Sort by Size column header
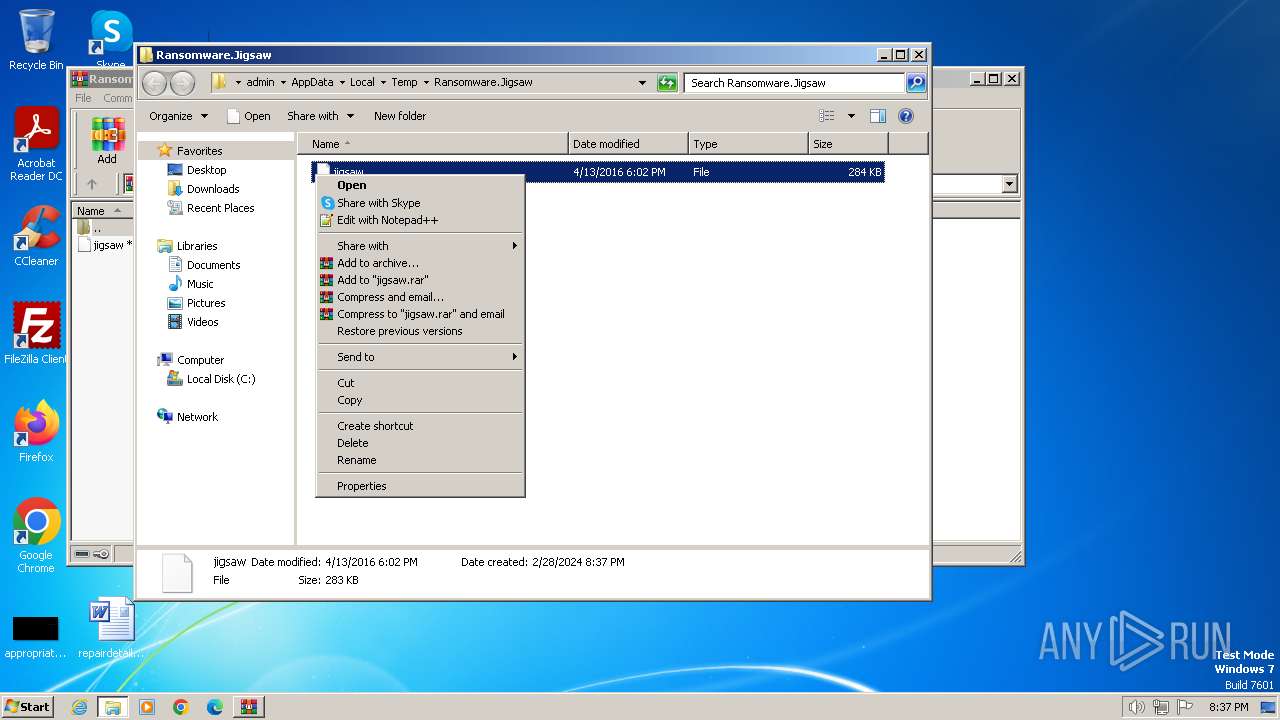 pyautogui.click(x=848, y=144)
